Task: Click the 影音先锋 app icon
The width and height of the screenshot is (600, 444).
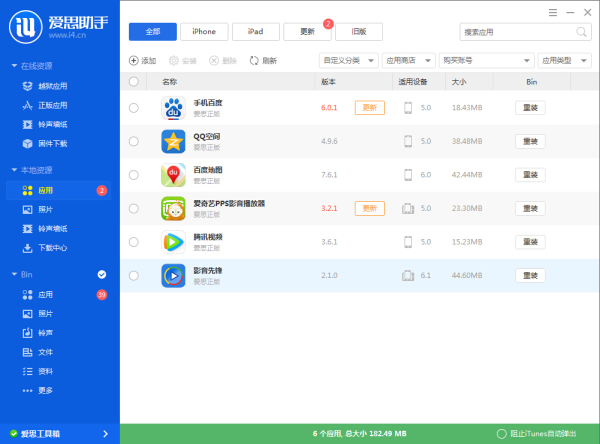Action: pyautogui.click(x=173, y=276)
